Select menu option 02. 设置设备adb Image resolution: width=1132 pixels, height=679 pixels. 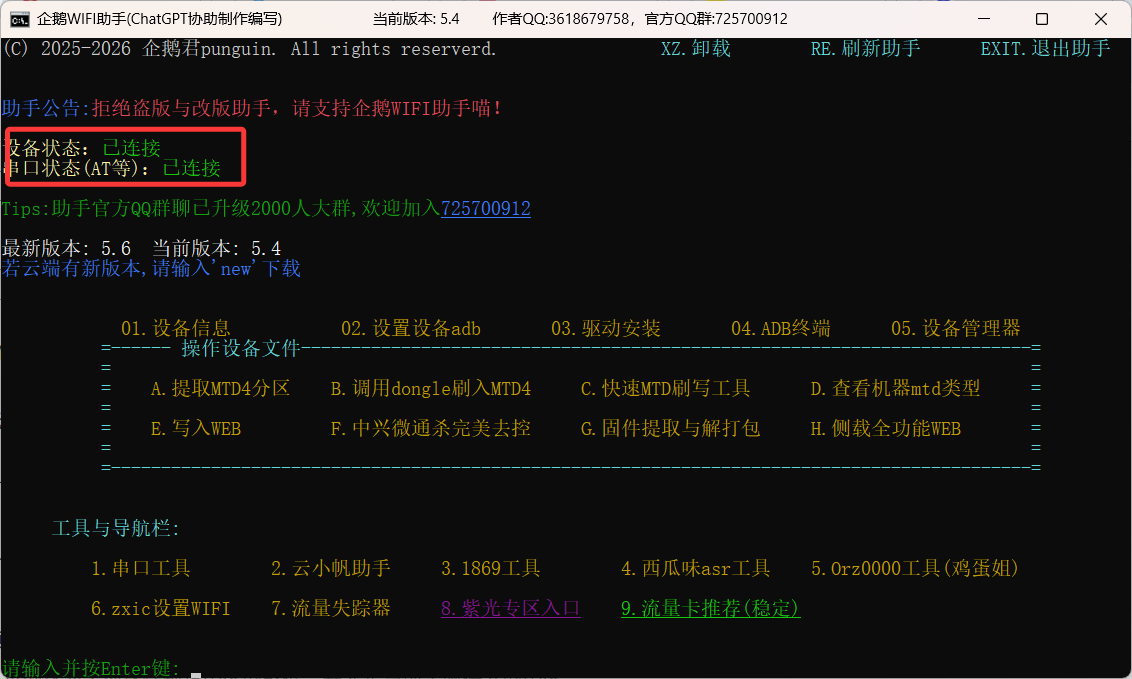(x=410, y=328)
